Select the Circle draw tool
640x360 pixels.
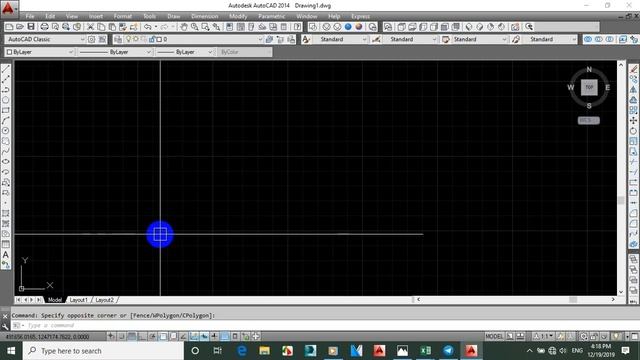[x=6, y=131]
